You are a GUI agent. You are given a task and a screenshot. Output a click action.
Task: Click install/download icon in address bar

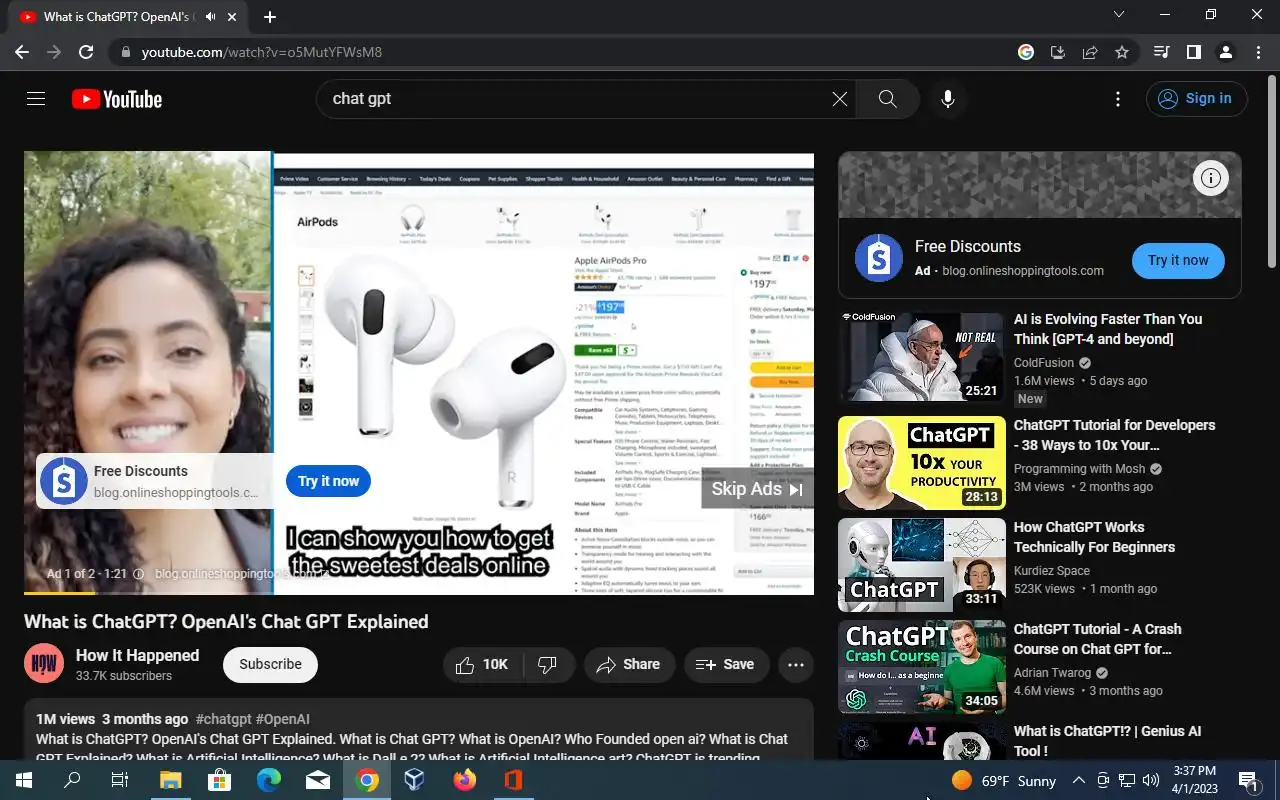(x=1058, y=52)
